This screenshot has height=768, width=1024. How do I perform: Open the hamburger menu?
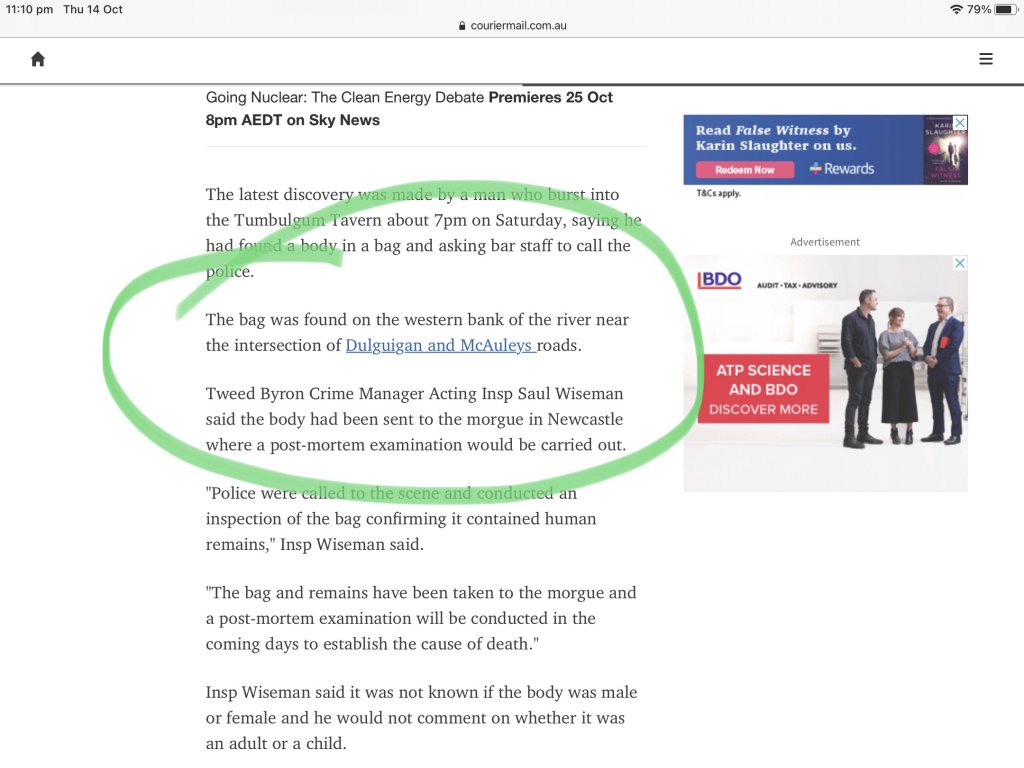tap(985, 59)
